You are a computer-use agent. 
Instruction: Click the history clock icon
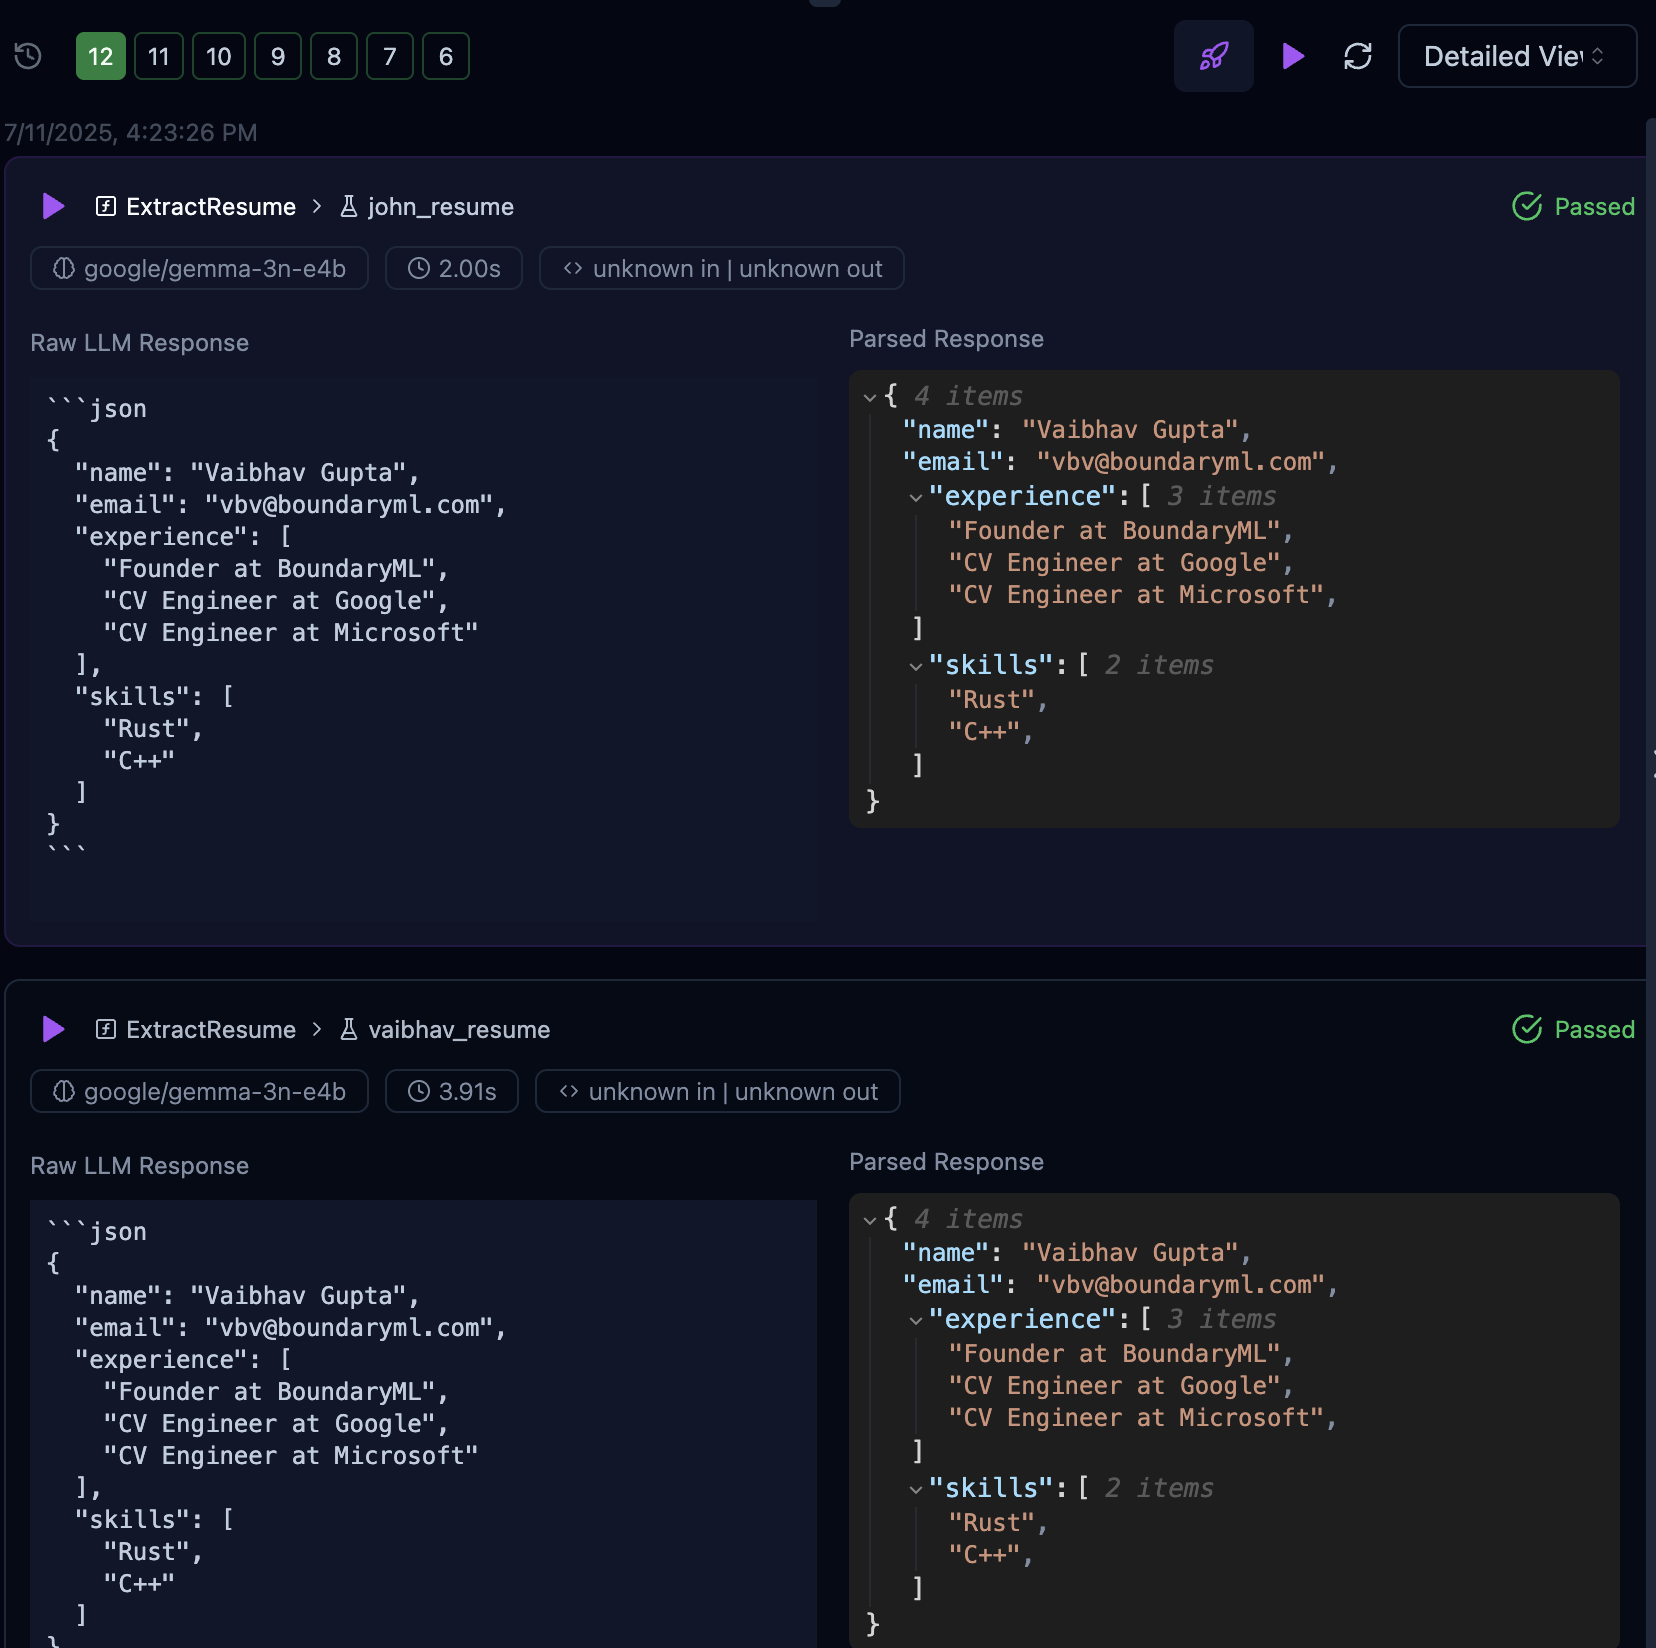(x=28, y=56)
